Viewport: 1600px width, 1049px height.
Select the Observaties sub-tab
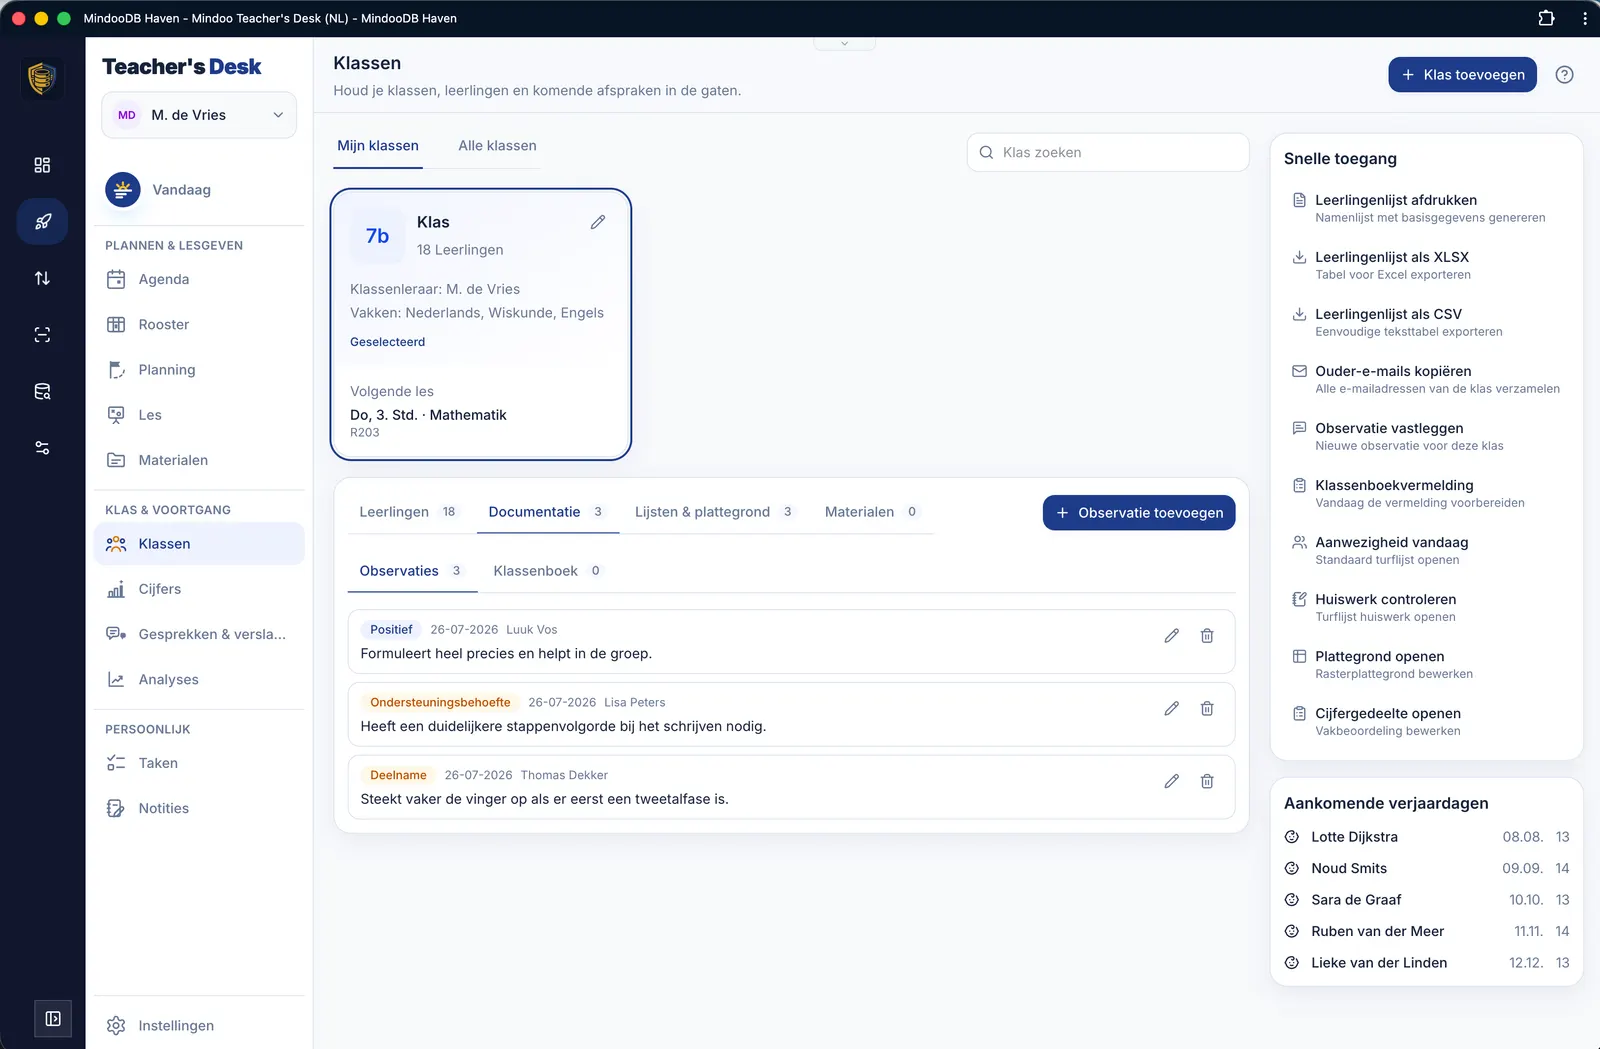[410, 571]
